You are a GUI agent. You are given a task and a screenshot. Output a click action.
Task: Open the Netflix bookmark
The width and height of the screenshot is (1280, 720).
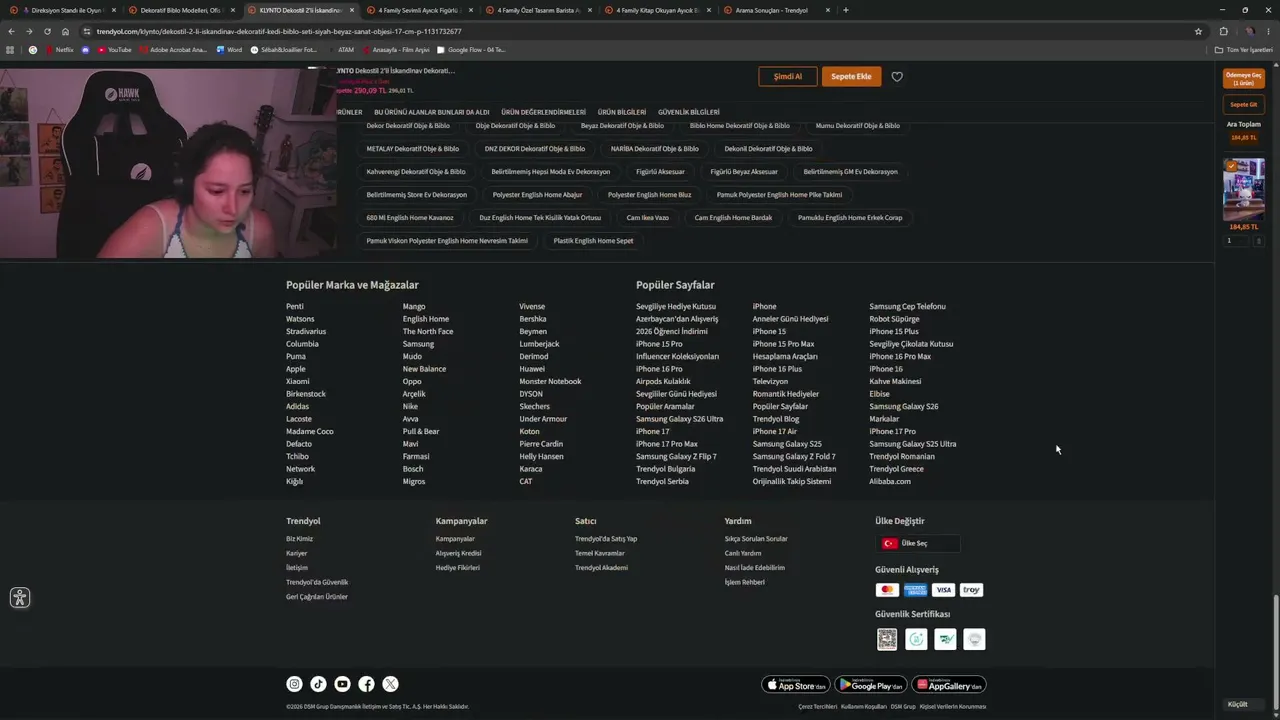58,49
